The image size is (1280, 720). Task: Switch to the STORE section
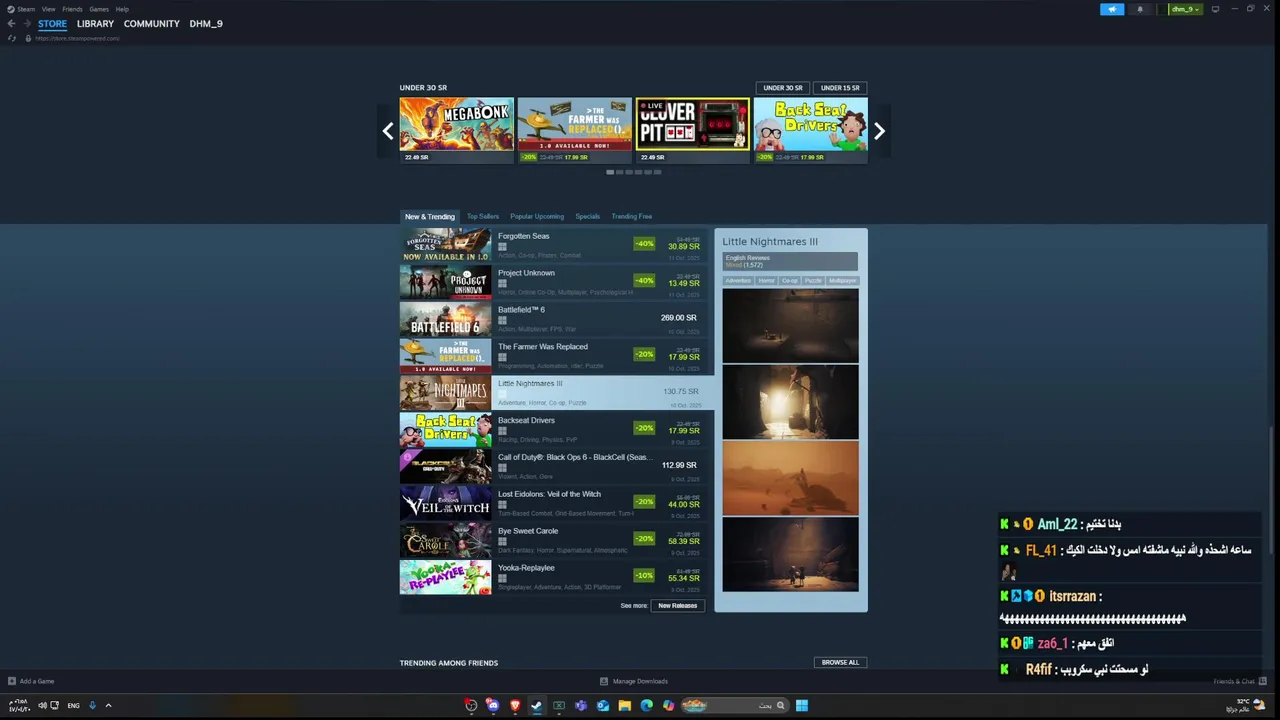(x=52, y=24)
